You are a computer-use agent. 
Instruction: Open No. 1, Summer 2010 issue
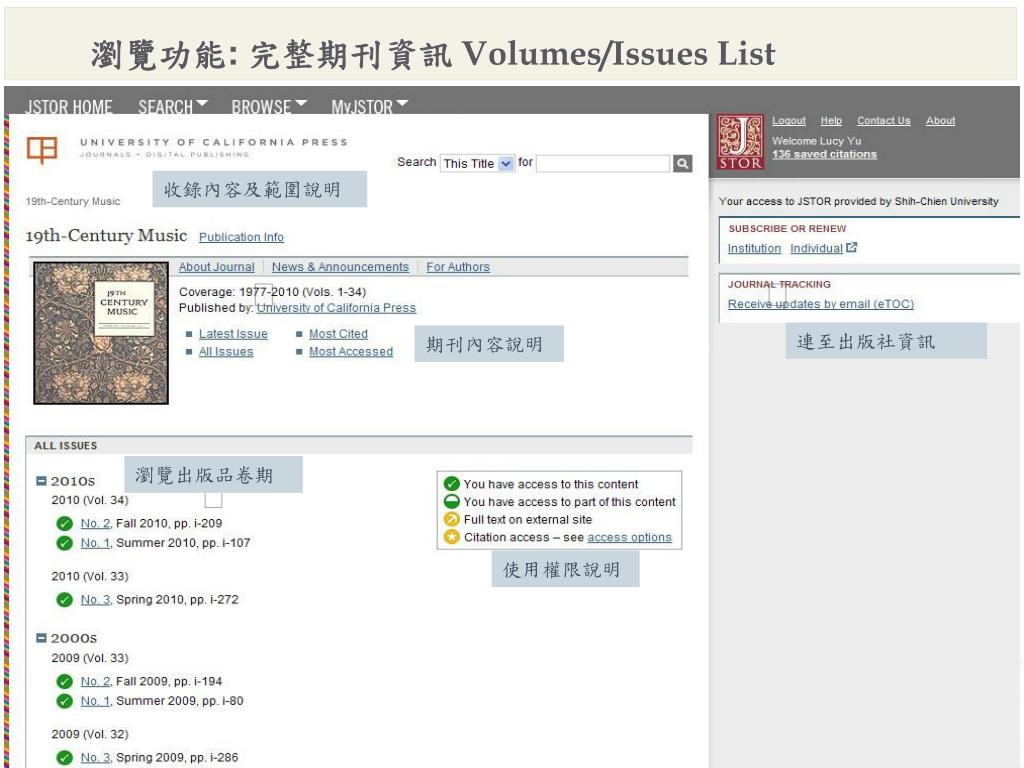[x=95, y=543]
